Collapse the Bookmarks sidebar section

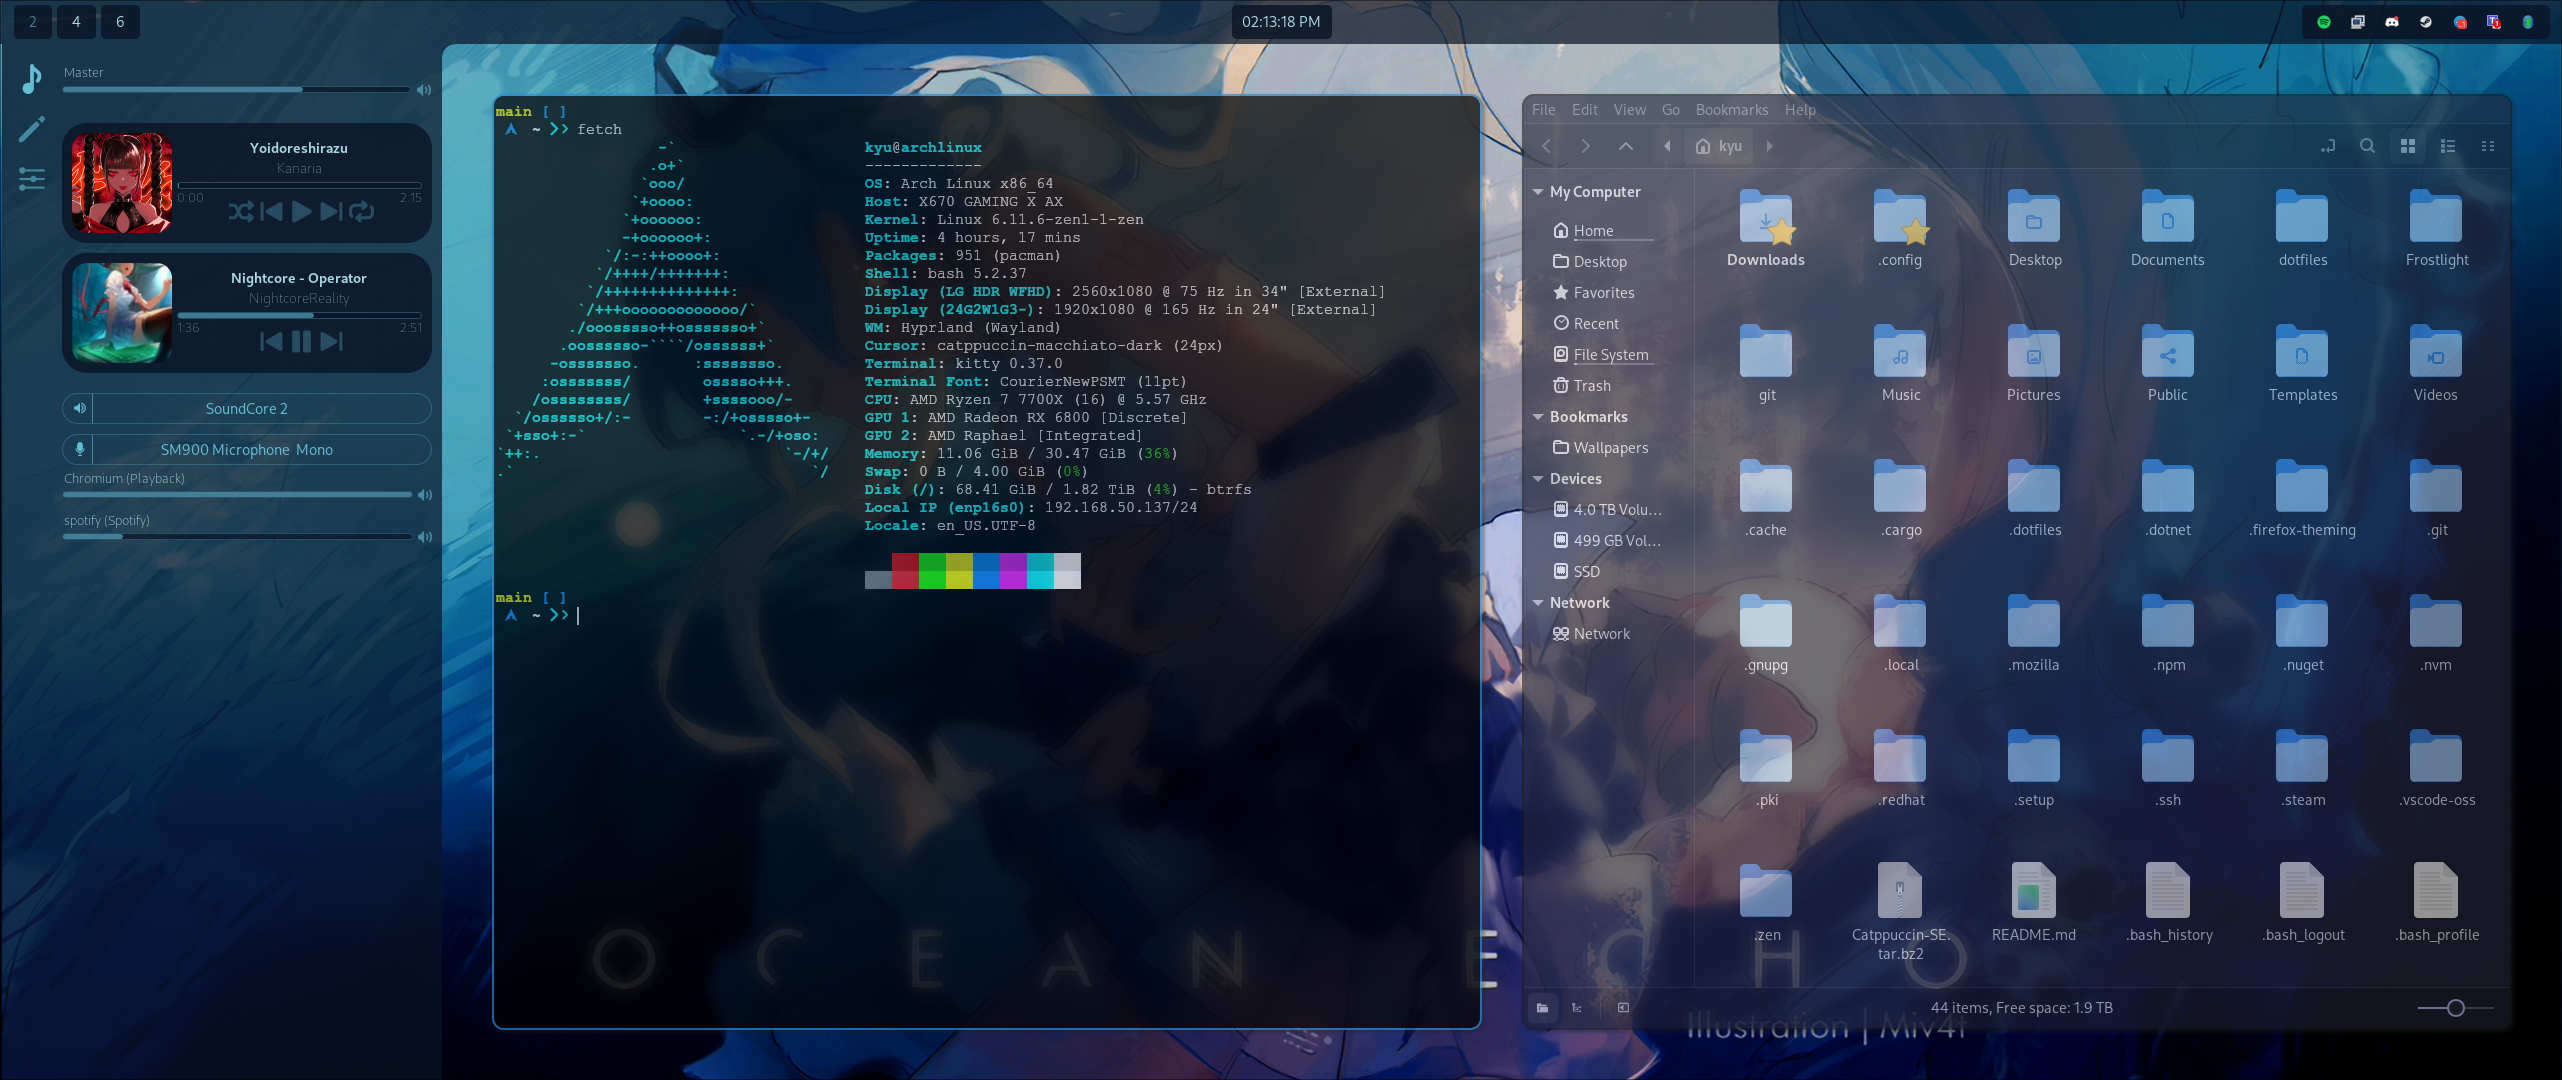coord(1538,417)
